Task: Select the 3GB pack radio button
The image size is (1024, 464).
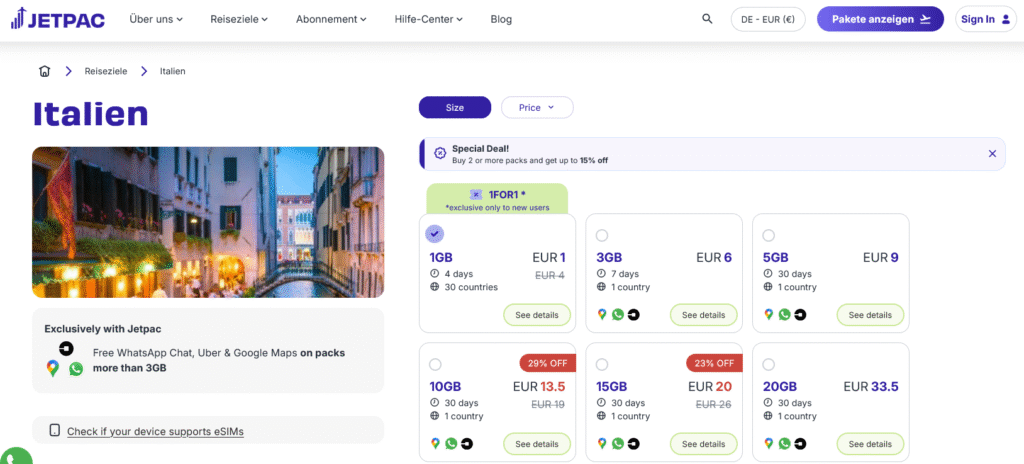Action: pos(601,235)
